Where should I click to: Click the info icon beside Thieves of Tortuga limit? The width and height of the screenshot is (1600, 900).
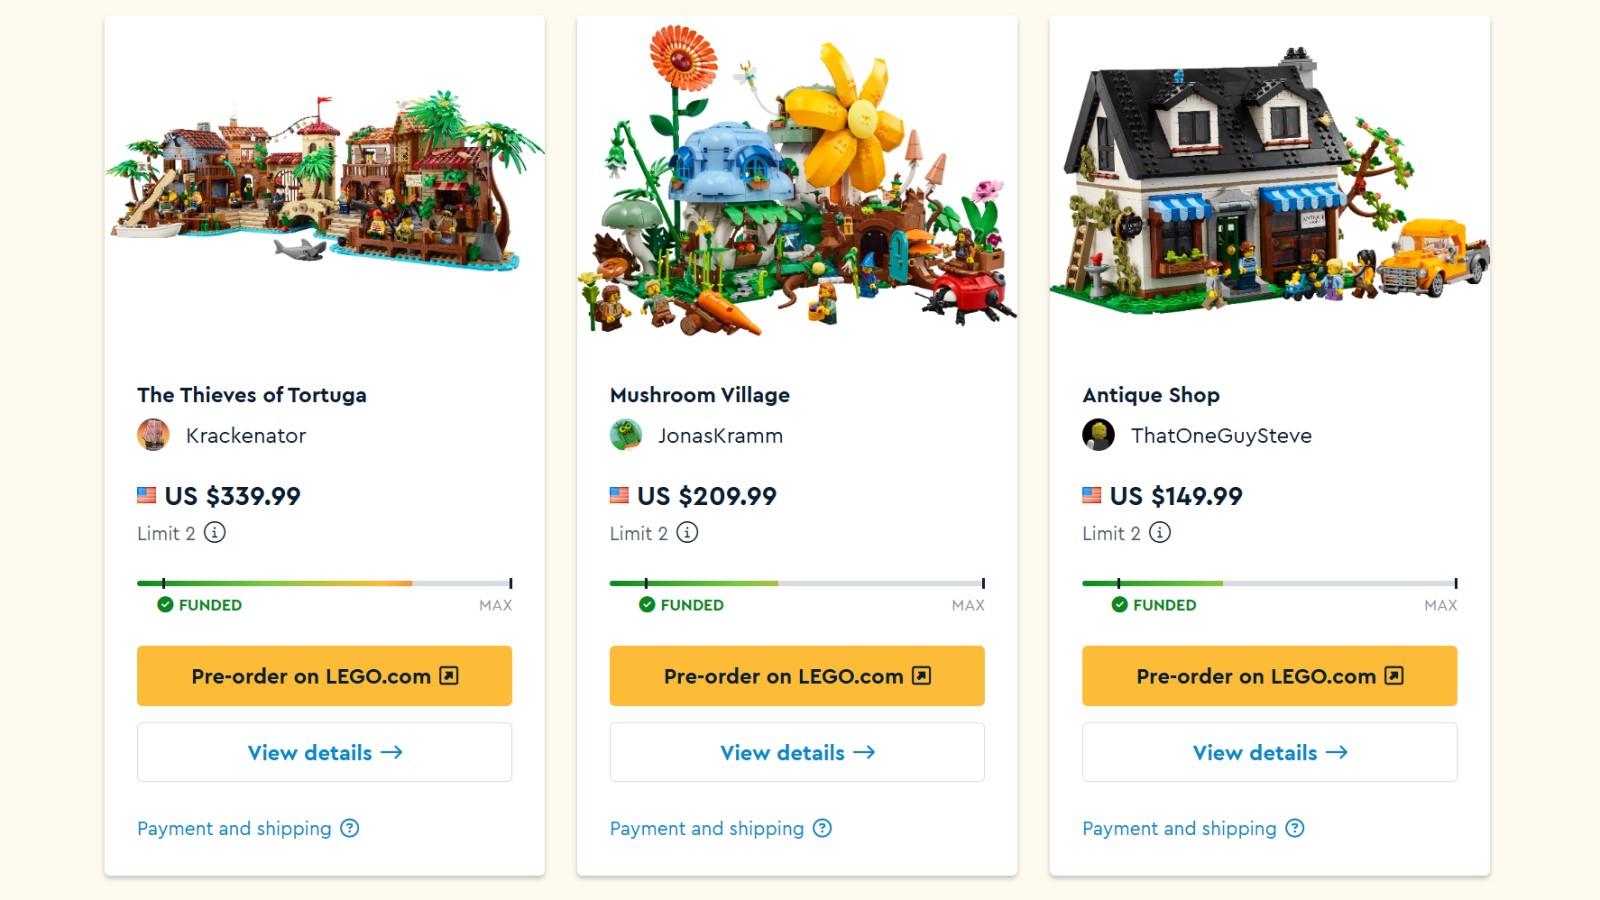pyautogui.click(x=215, y=532)
